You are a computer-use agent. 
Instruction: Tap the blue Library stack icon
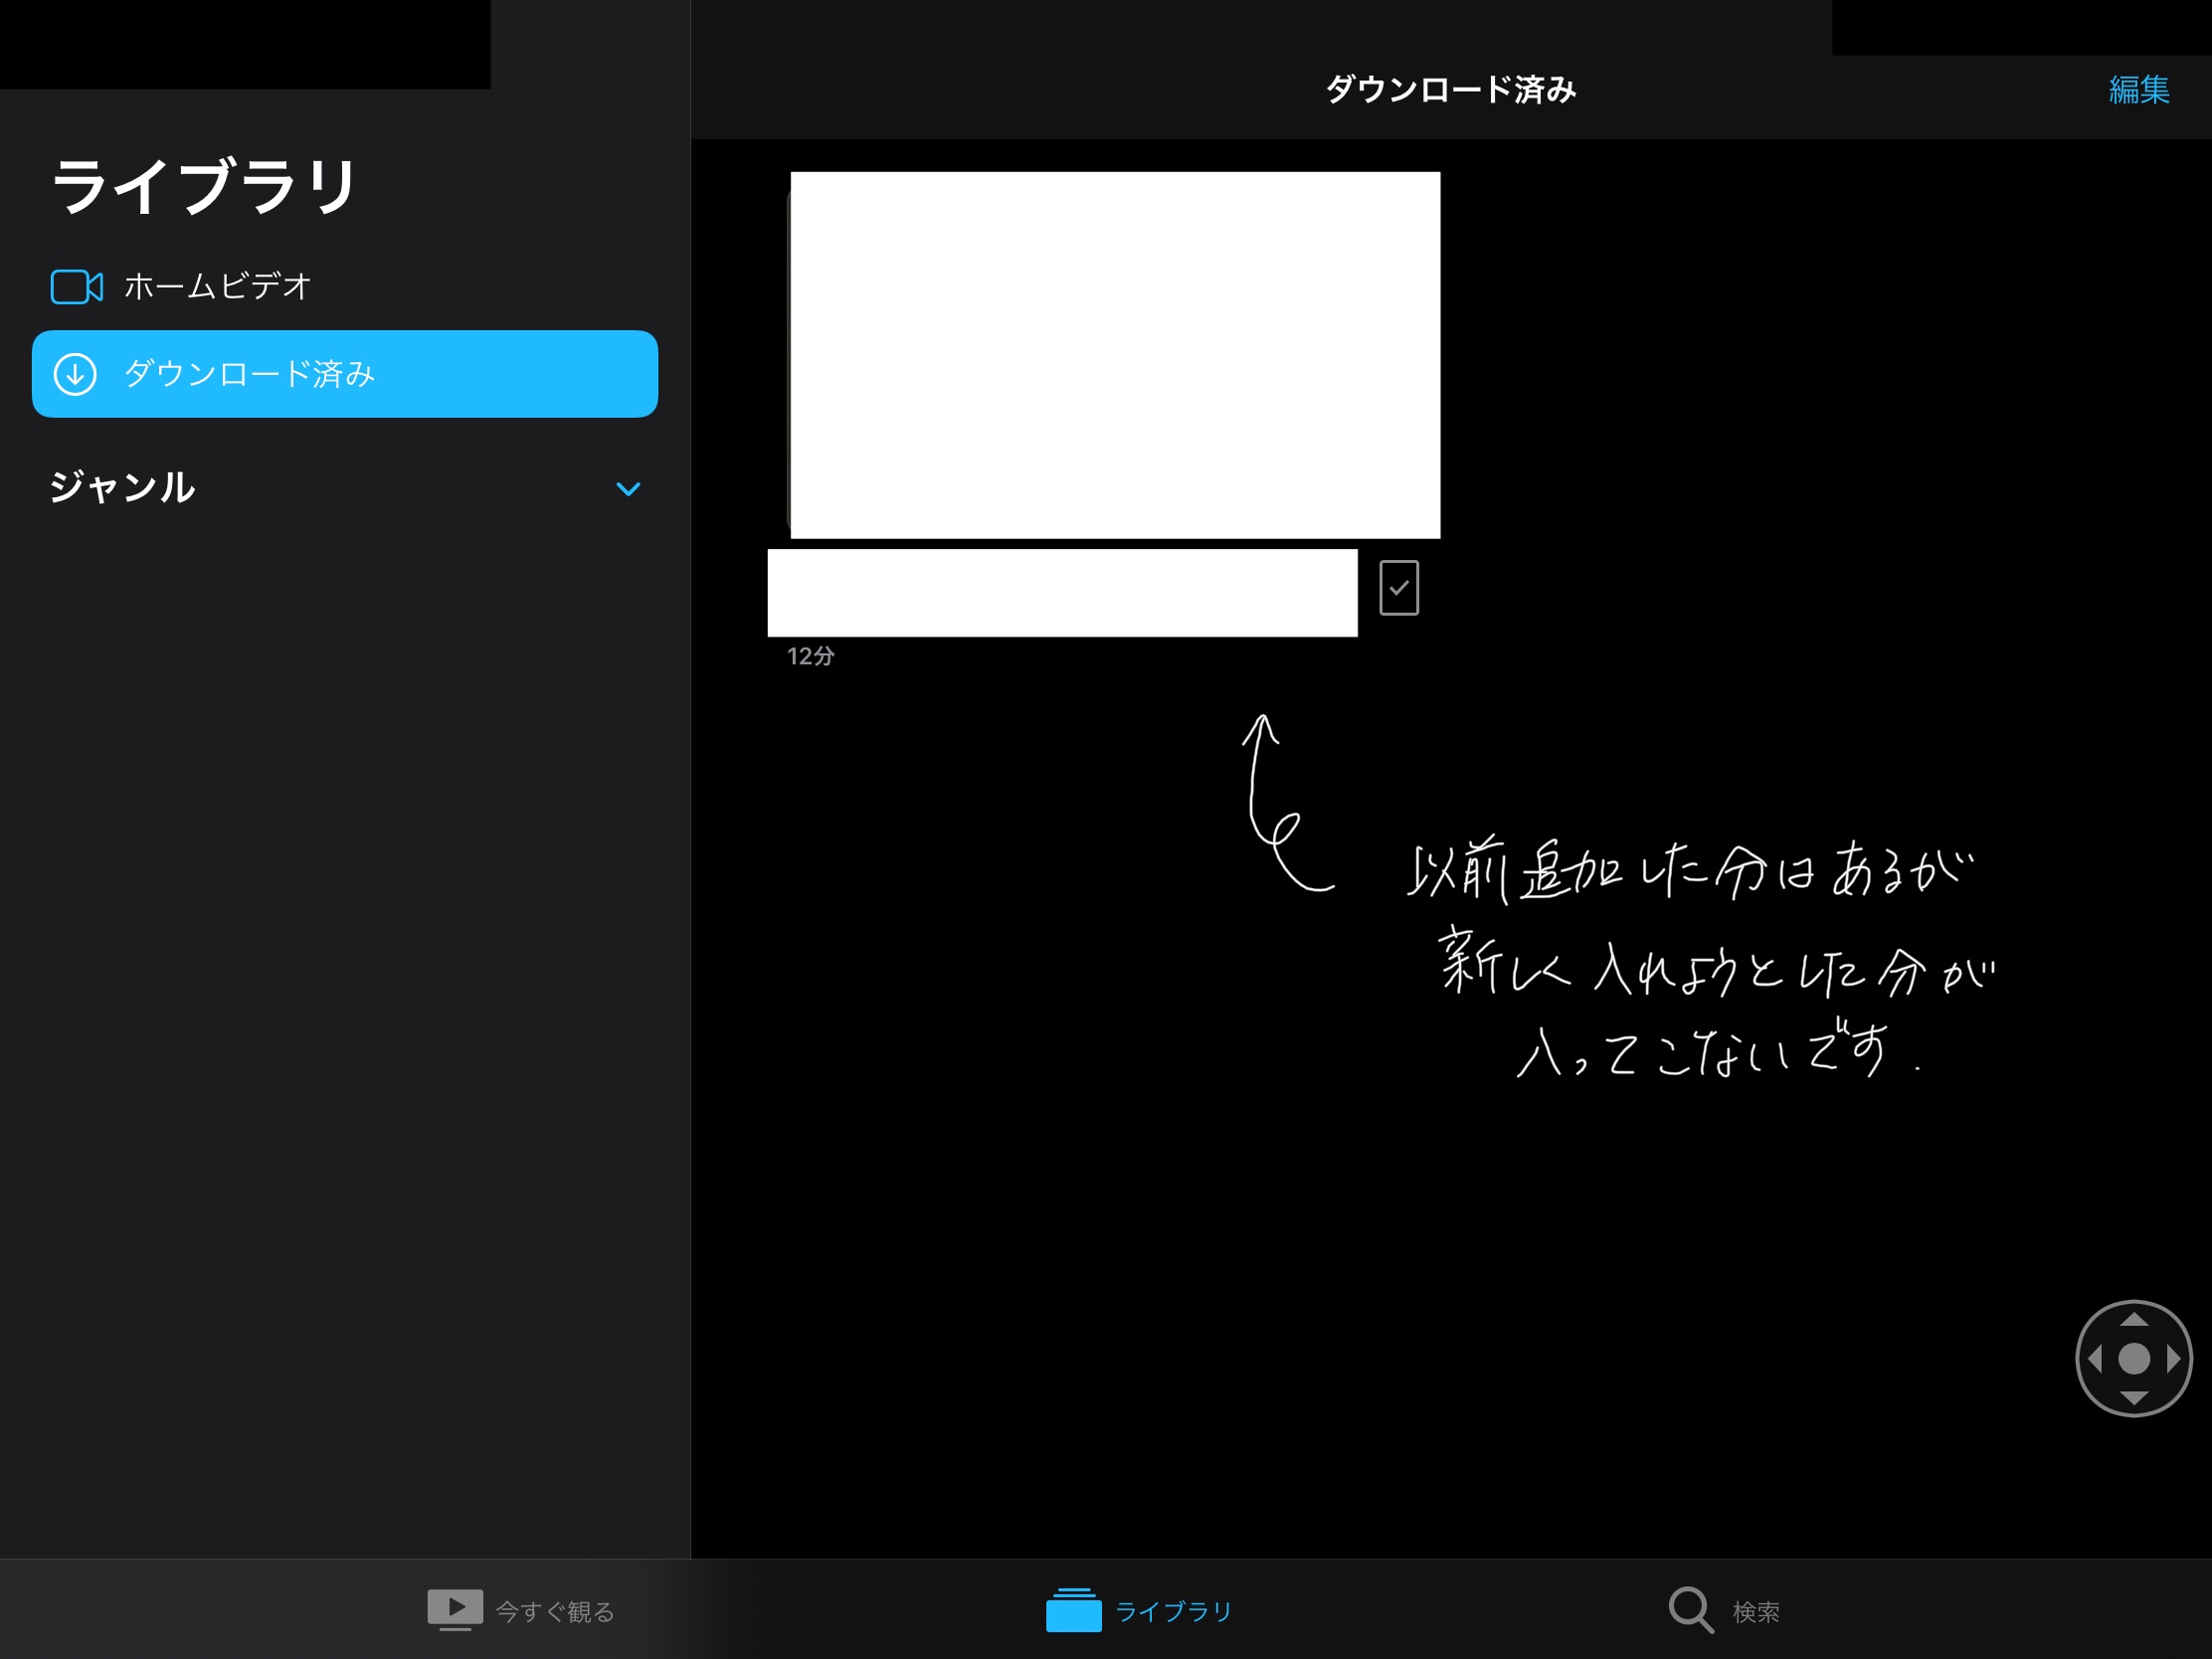coord(1073,1610)
